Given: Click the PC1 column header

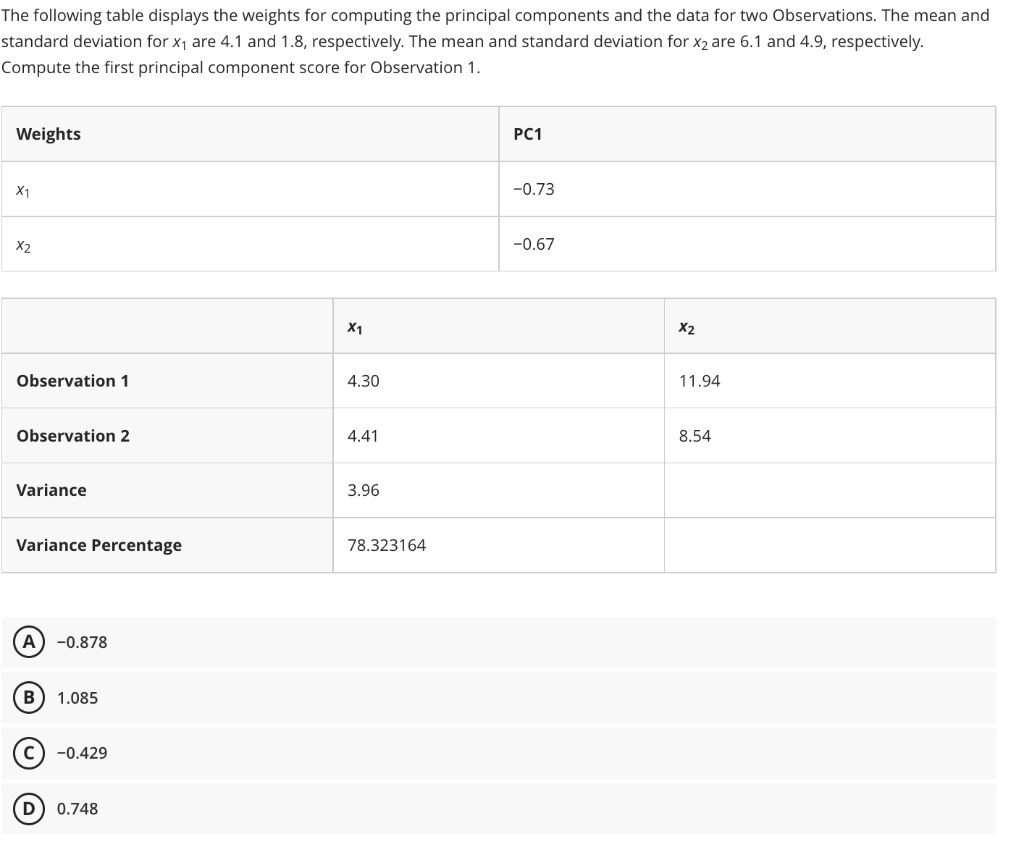Looking at the screenshot, I should [x=528, y=133].
